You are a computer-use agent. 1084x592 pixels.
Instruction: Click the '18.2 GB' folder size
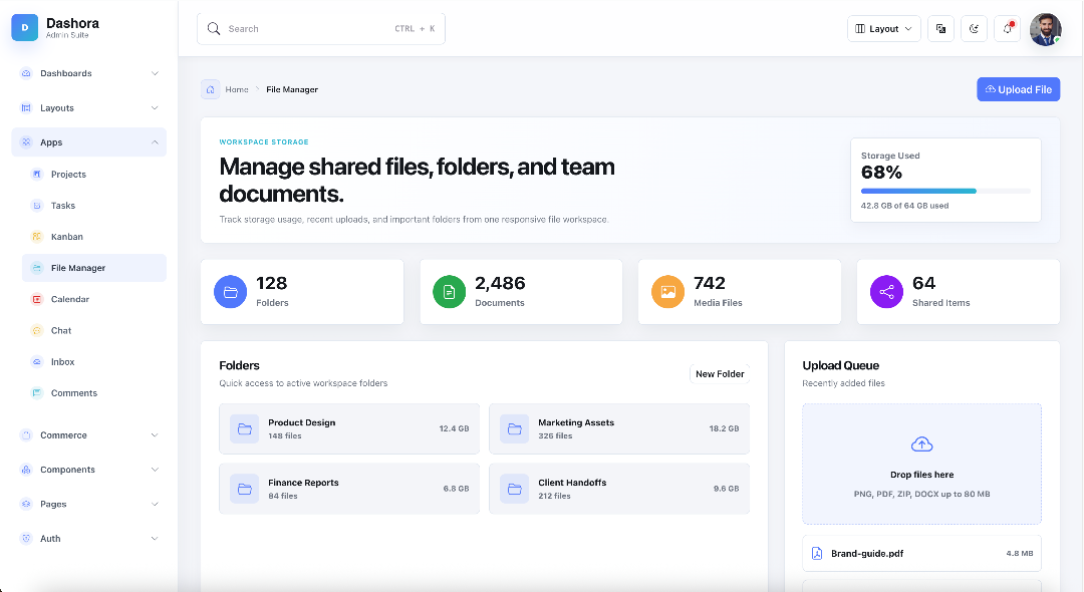coord(724,429)
